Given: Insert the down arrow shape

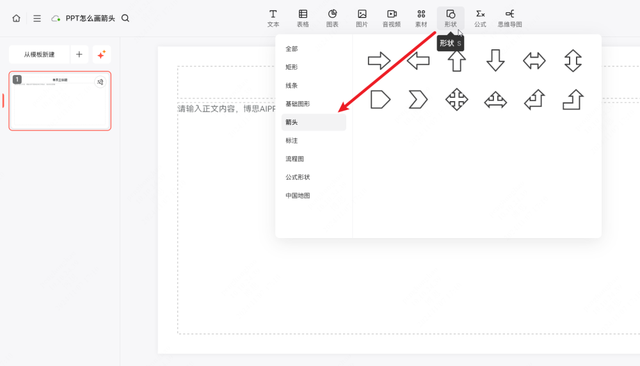Looking at the screenshot, I should [496, 60].
